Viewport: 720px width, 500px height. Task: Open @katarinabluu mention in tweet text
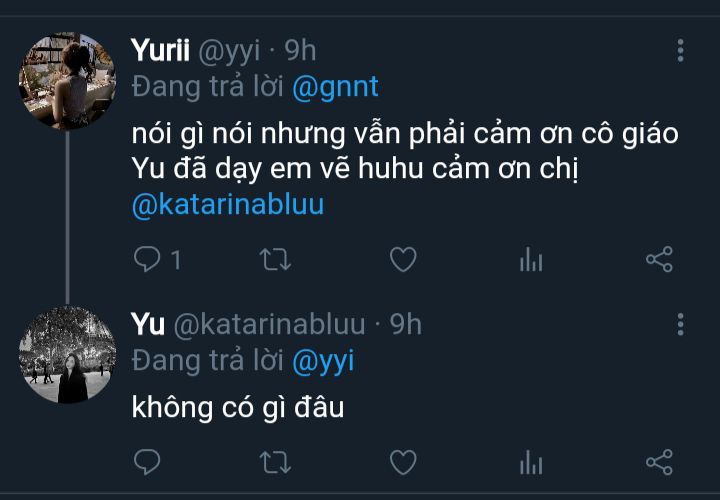[228, 205]
